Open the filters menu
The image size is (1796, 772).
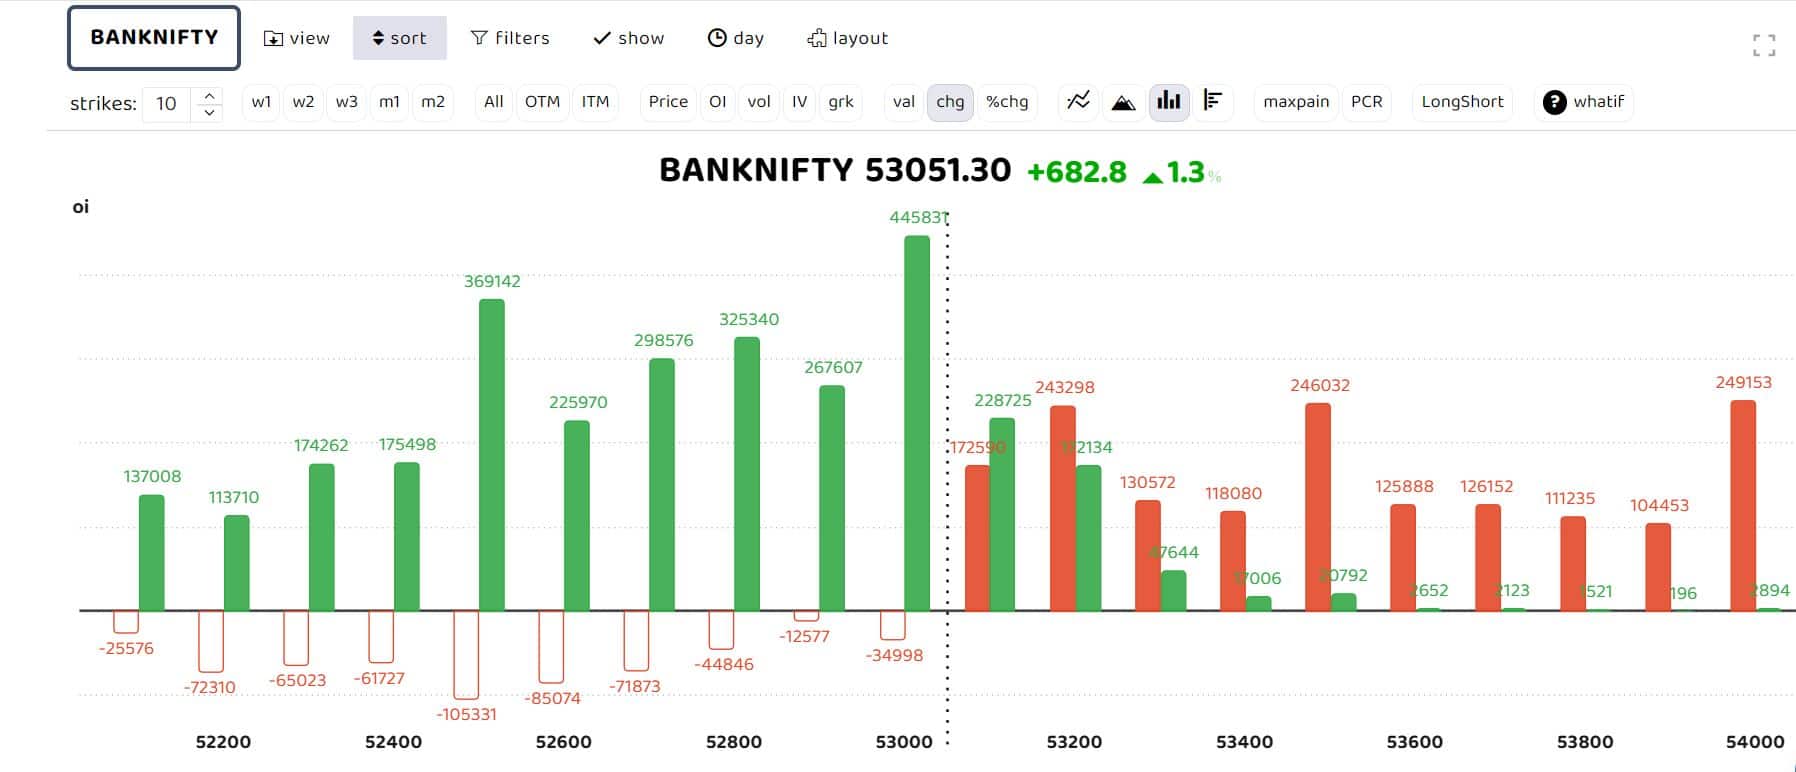(x=510, y=38)
